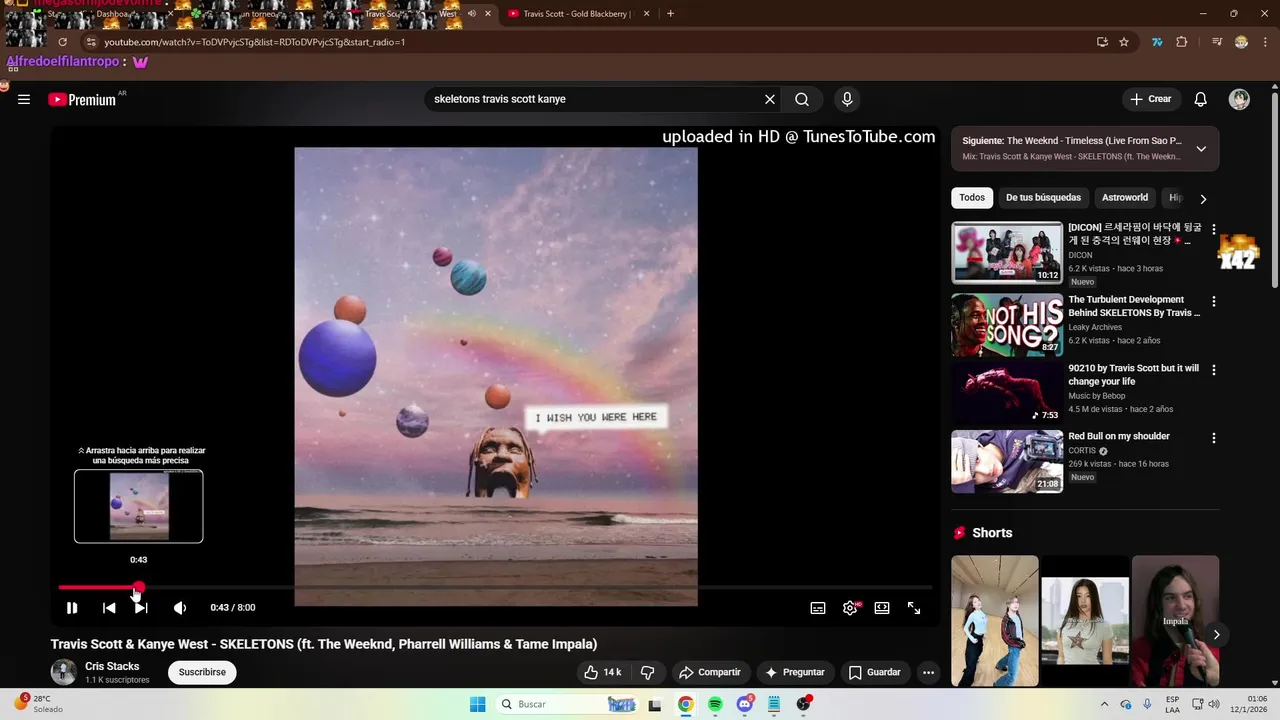Select the Todos filter chip

coord(972,198)
